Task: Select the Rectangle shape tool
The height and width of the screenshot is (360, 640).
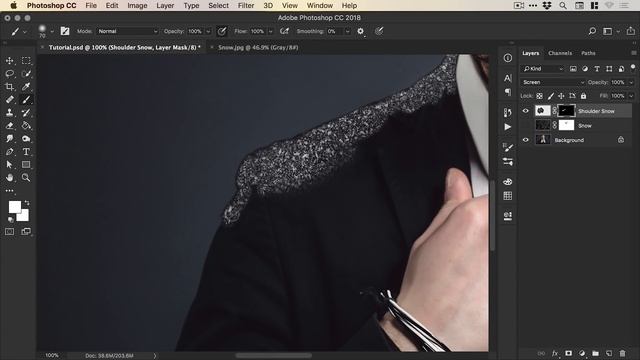Action: pyautogui.click(x=26, y=164)
